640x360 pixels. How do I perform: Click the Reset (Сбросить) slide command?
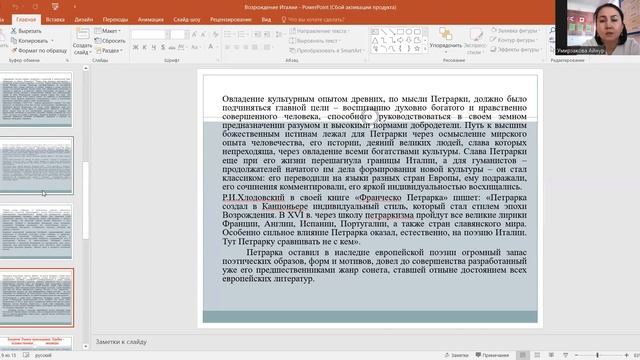(x=110, y=41)
